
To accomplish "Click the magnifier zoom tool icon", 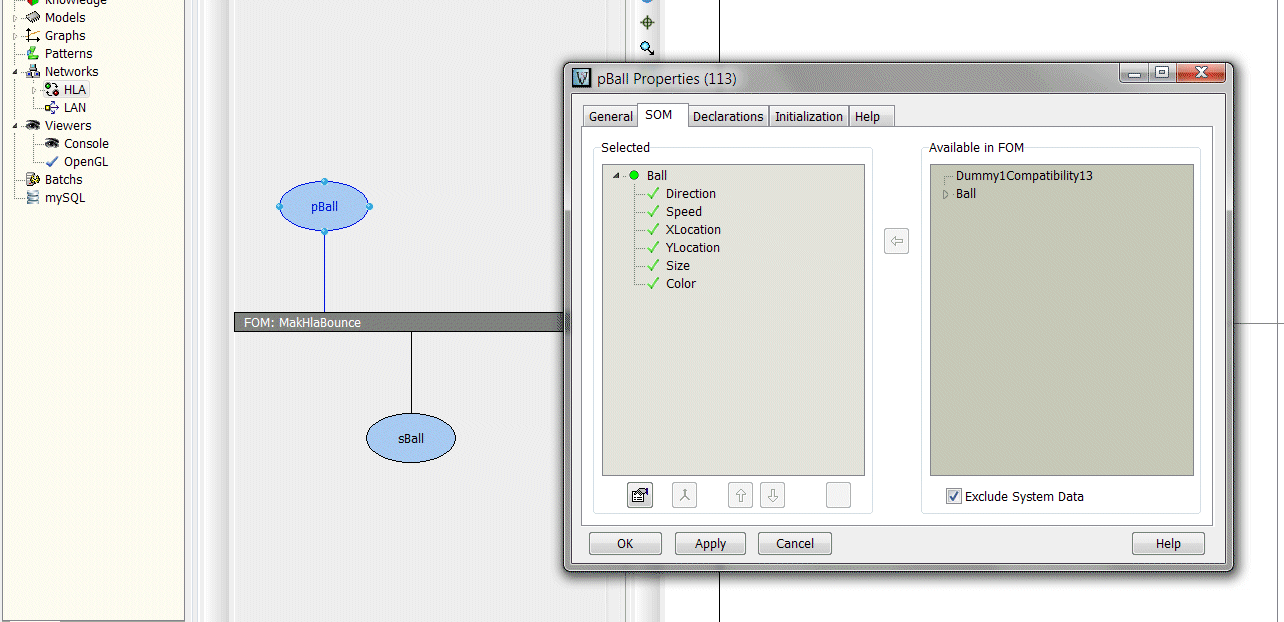I will click(647, 48).
